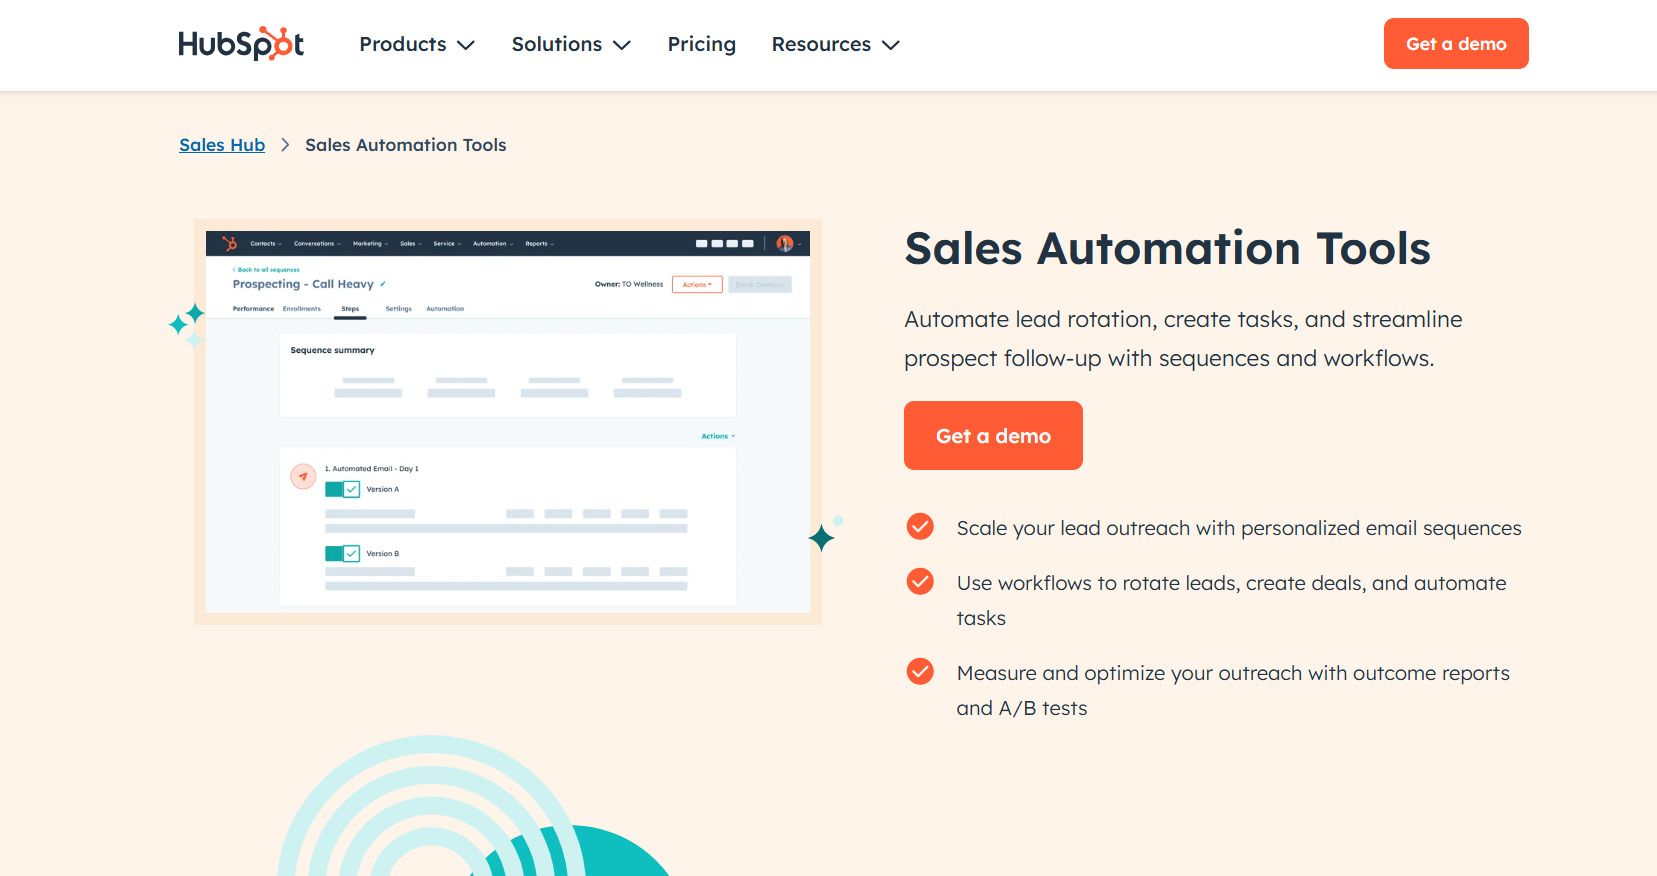
Task: Select the Sales Automation Tools breadcrumb text
Action: 406,145
